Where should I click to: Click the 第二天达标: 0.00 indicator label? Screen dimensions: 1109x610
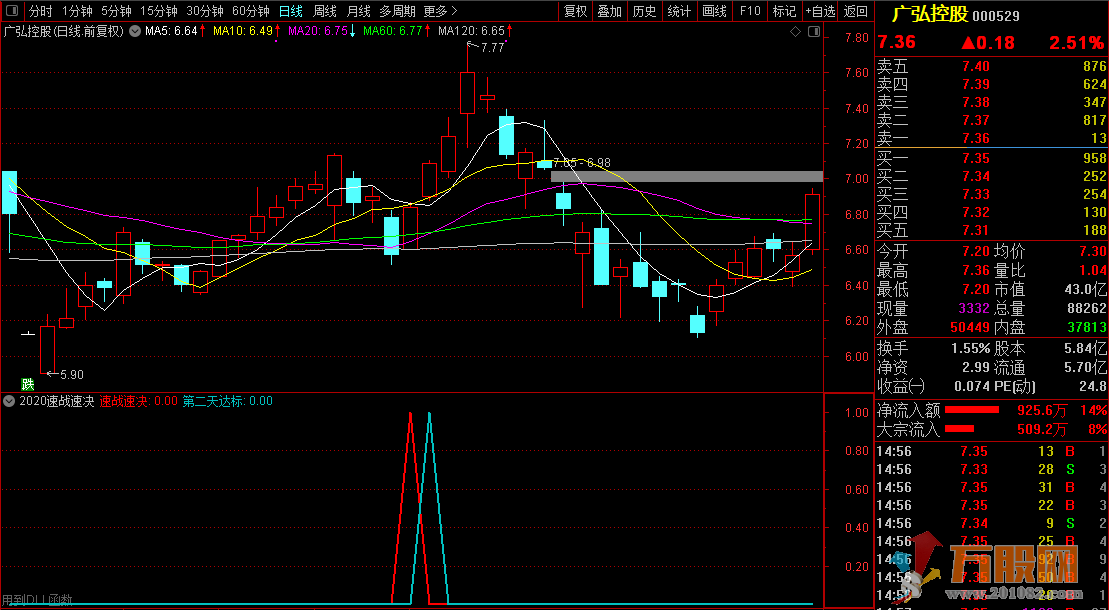(228, 401)
